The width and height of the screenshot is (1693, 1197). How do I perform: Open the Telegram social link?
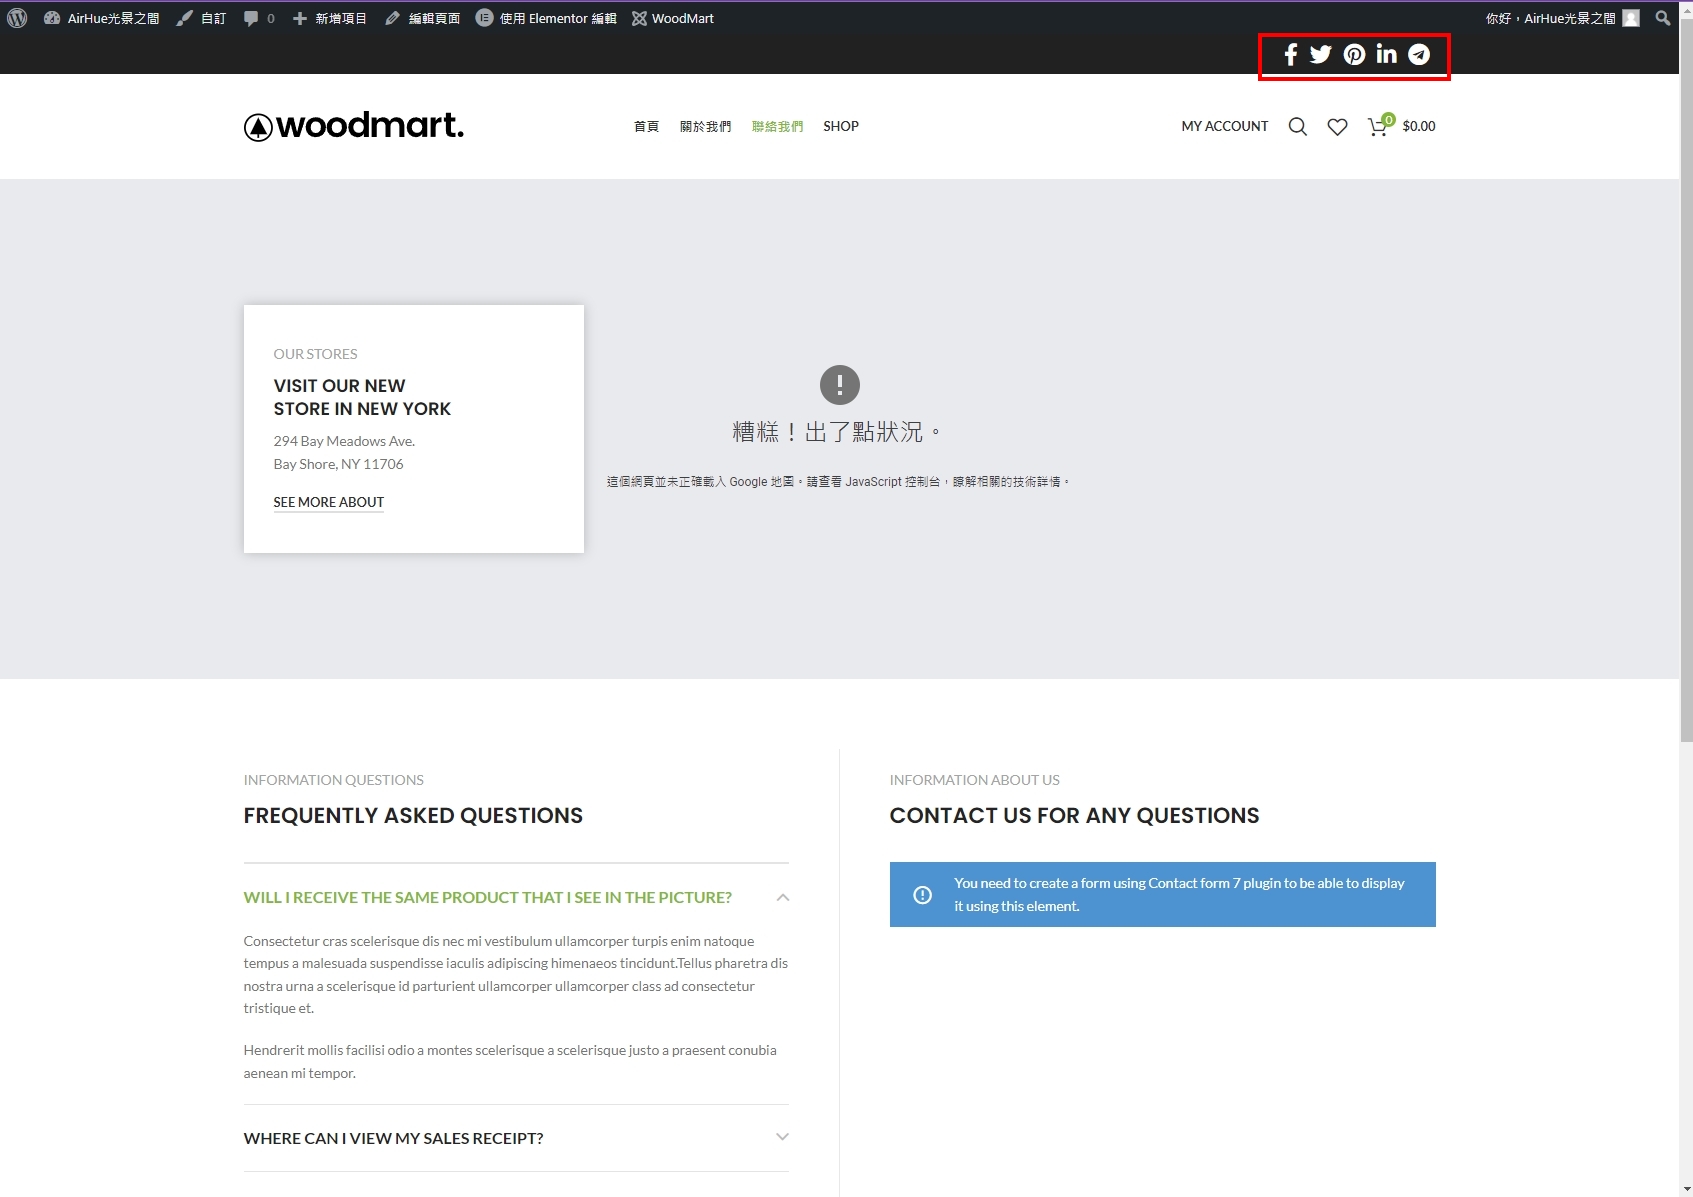coord(1419,54)
